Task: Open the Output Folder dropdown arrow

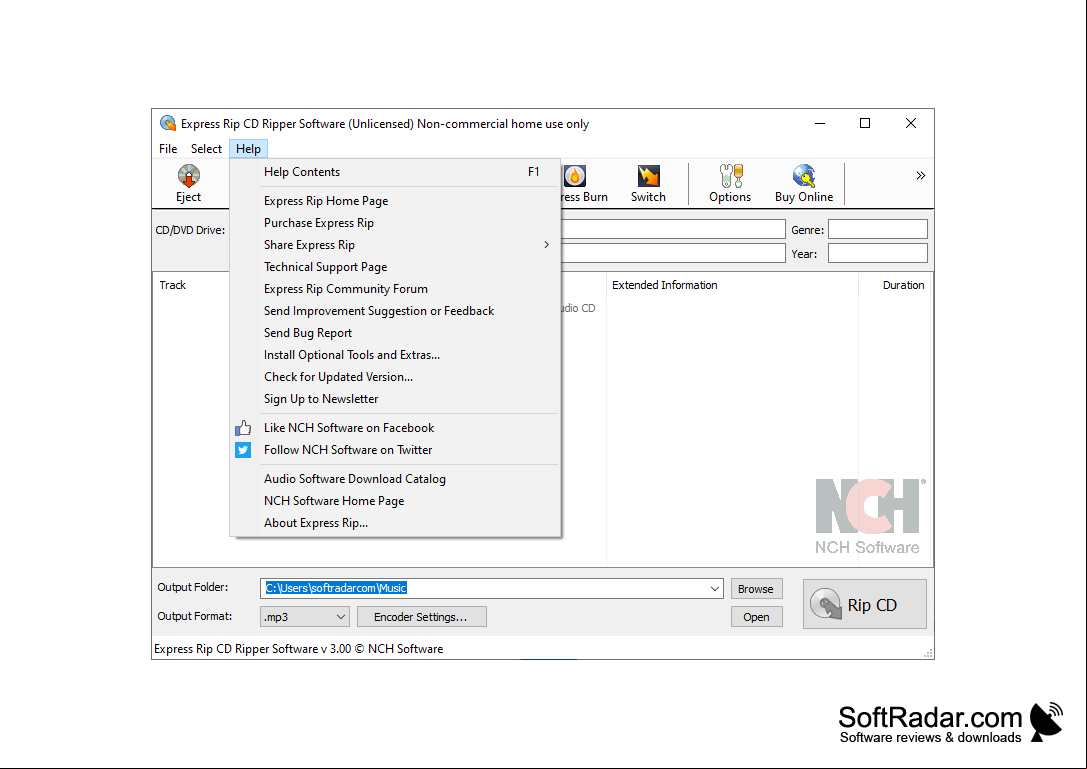Action: (x=715, y=589)
